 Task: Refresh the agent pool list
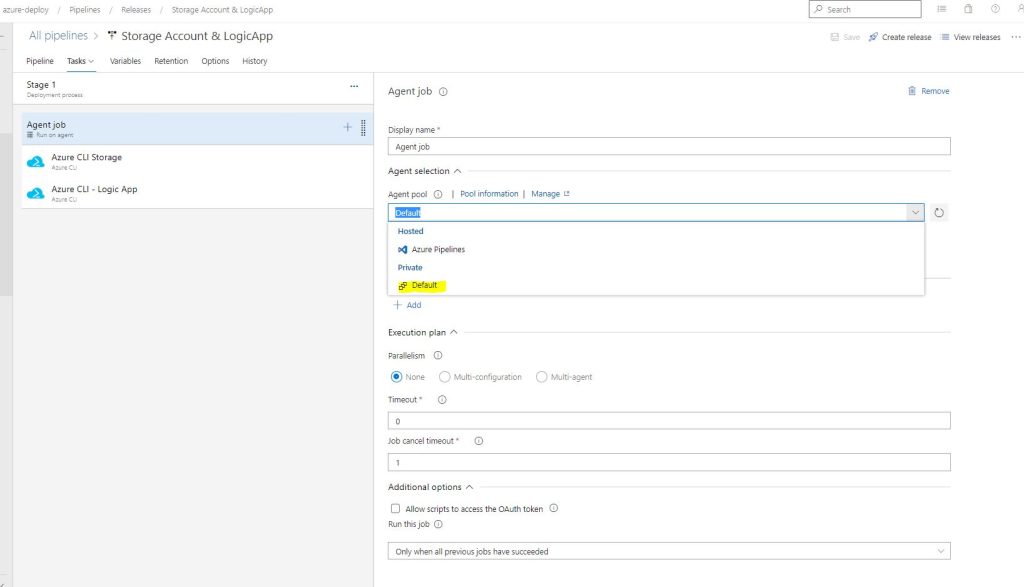938,213
